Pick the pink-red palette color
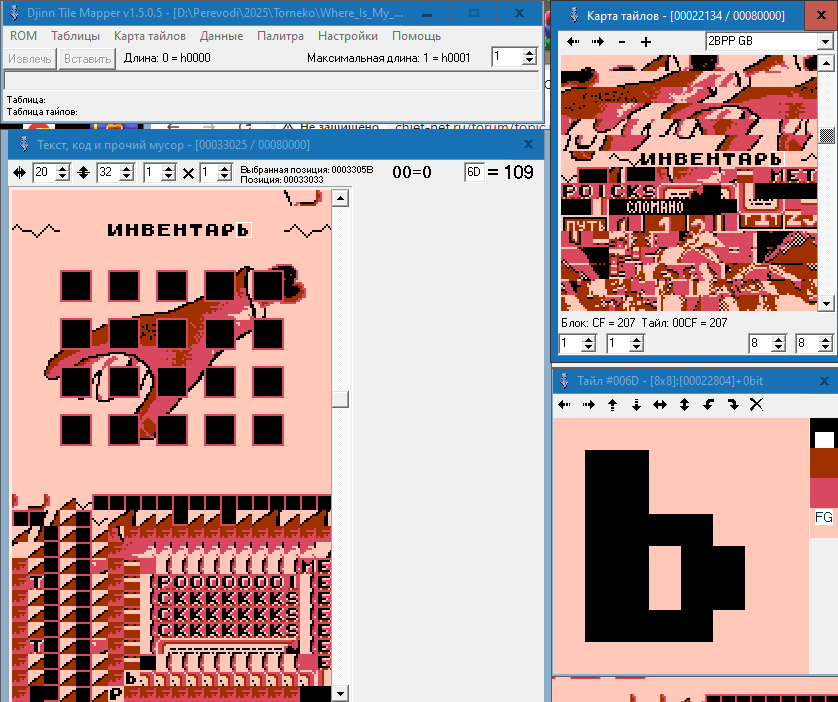The height and width of the screenshot is (702, 838). point(824,493)
